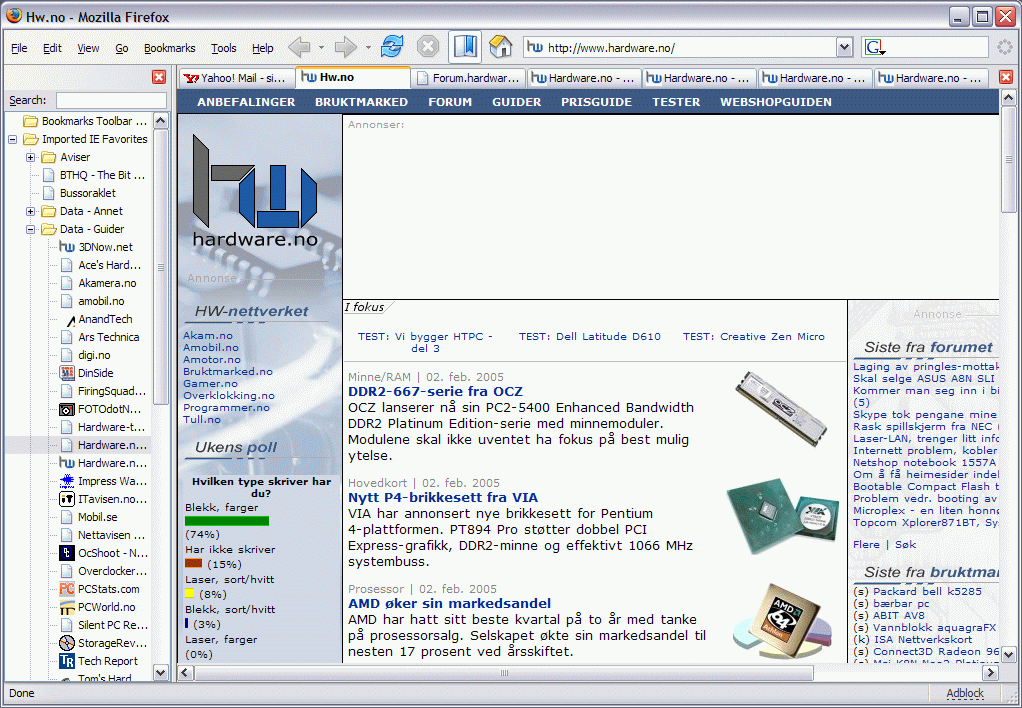Open the TEST: Creative Zen Micro link
The height and width of the screenshot is (708, 1022).
click(x=754, y=336)
